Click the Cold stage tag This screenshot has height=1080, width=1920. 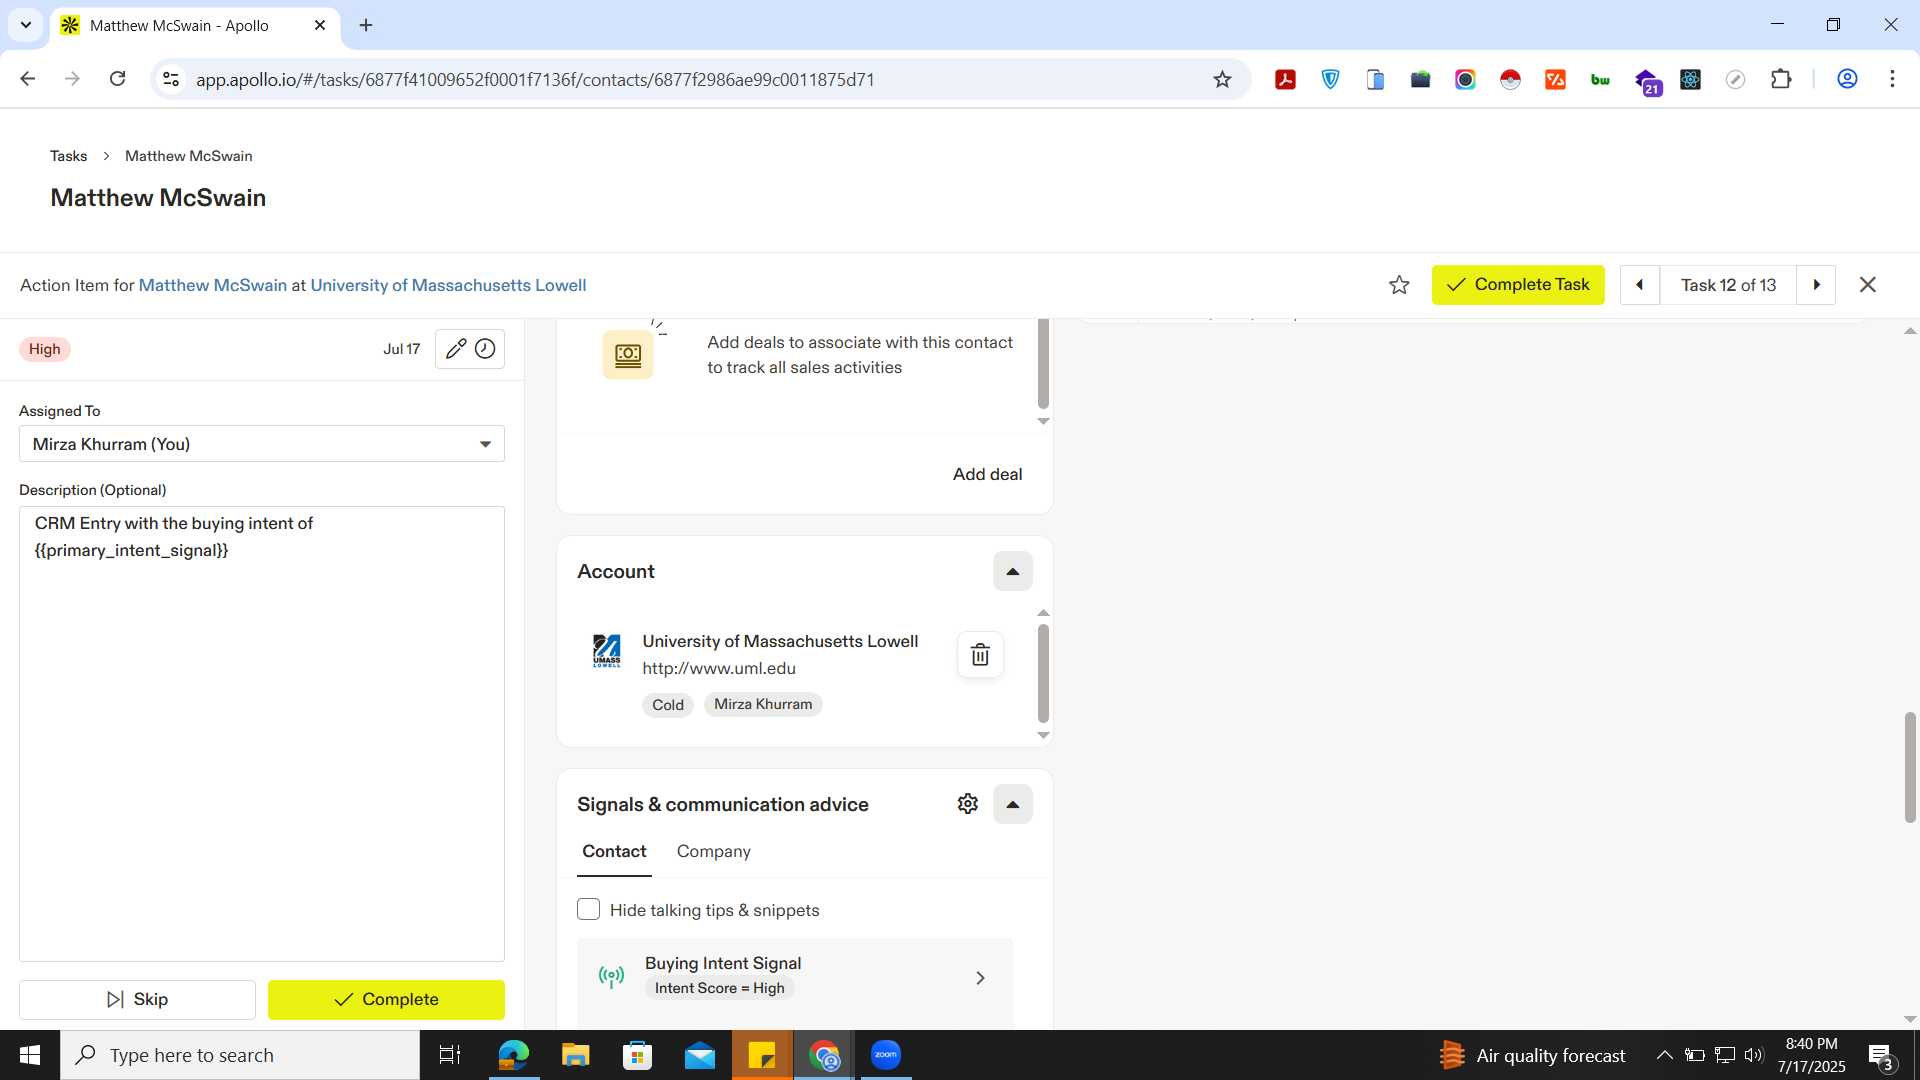(668, 705)
